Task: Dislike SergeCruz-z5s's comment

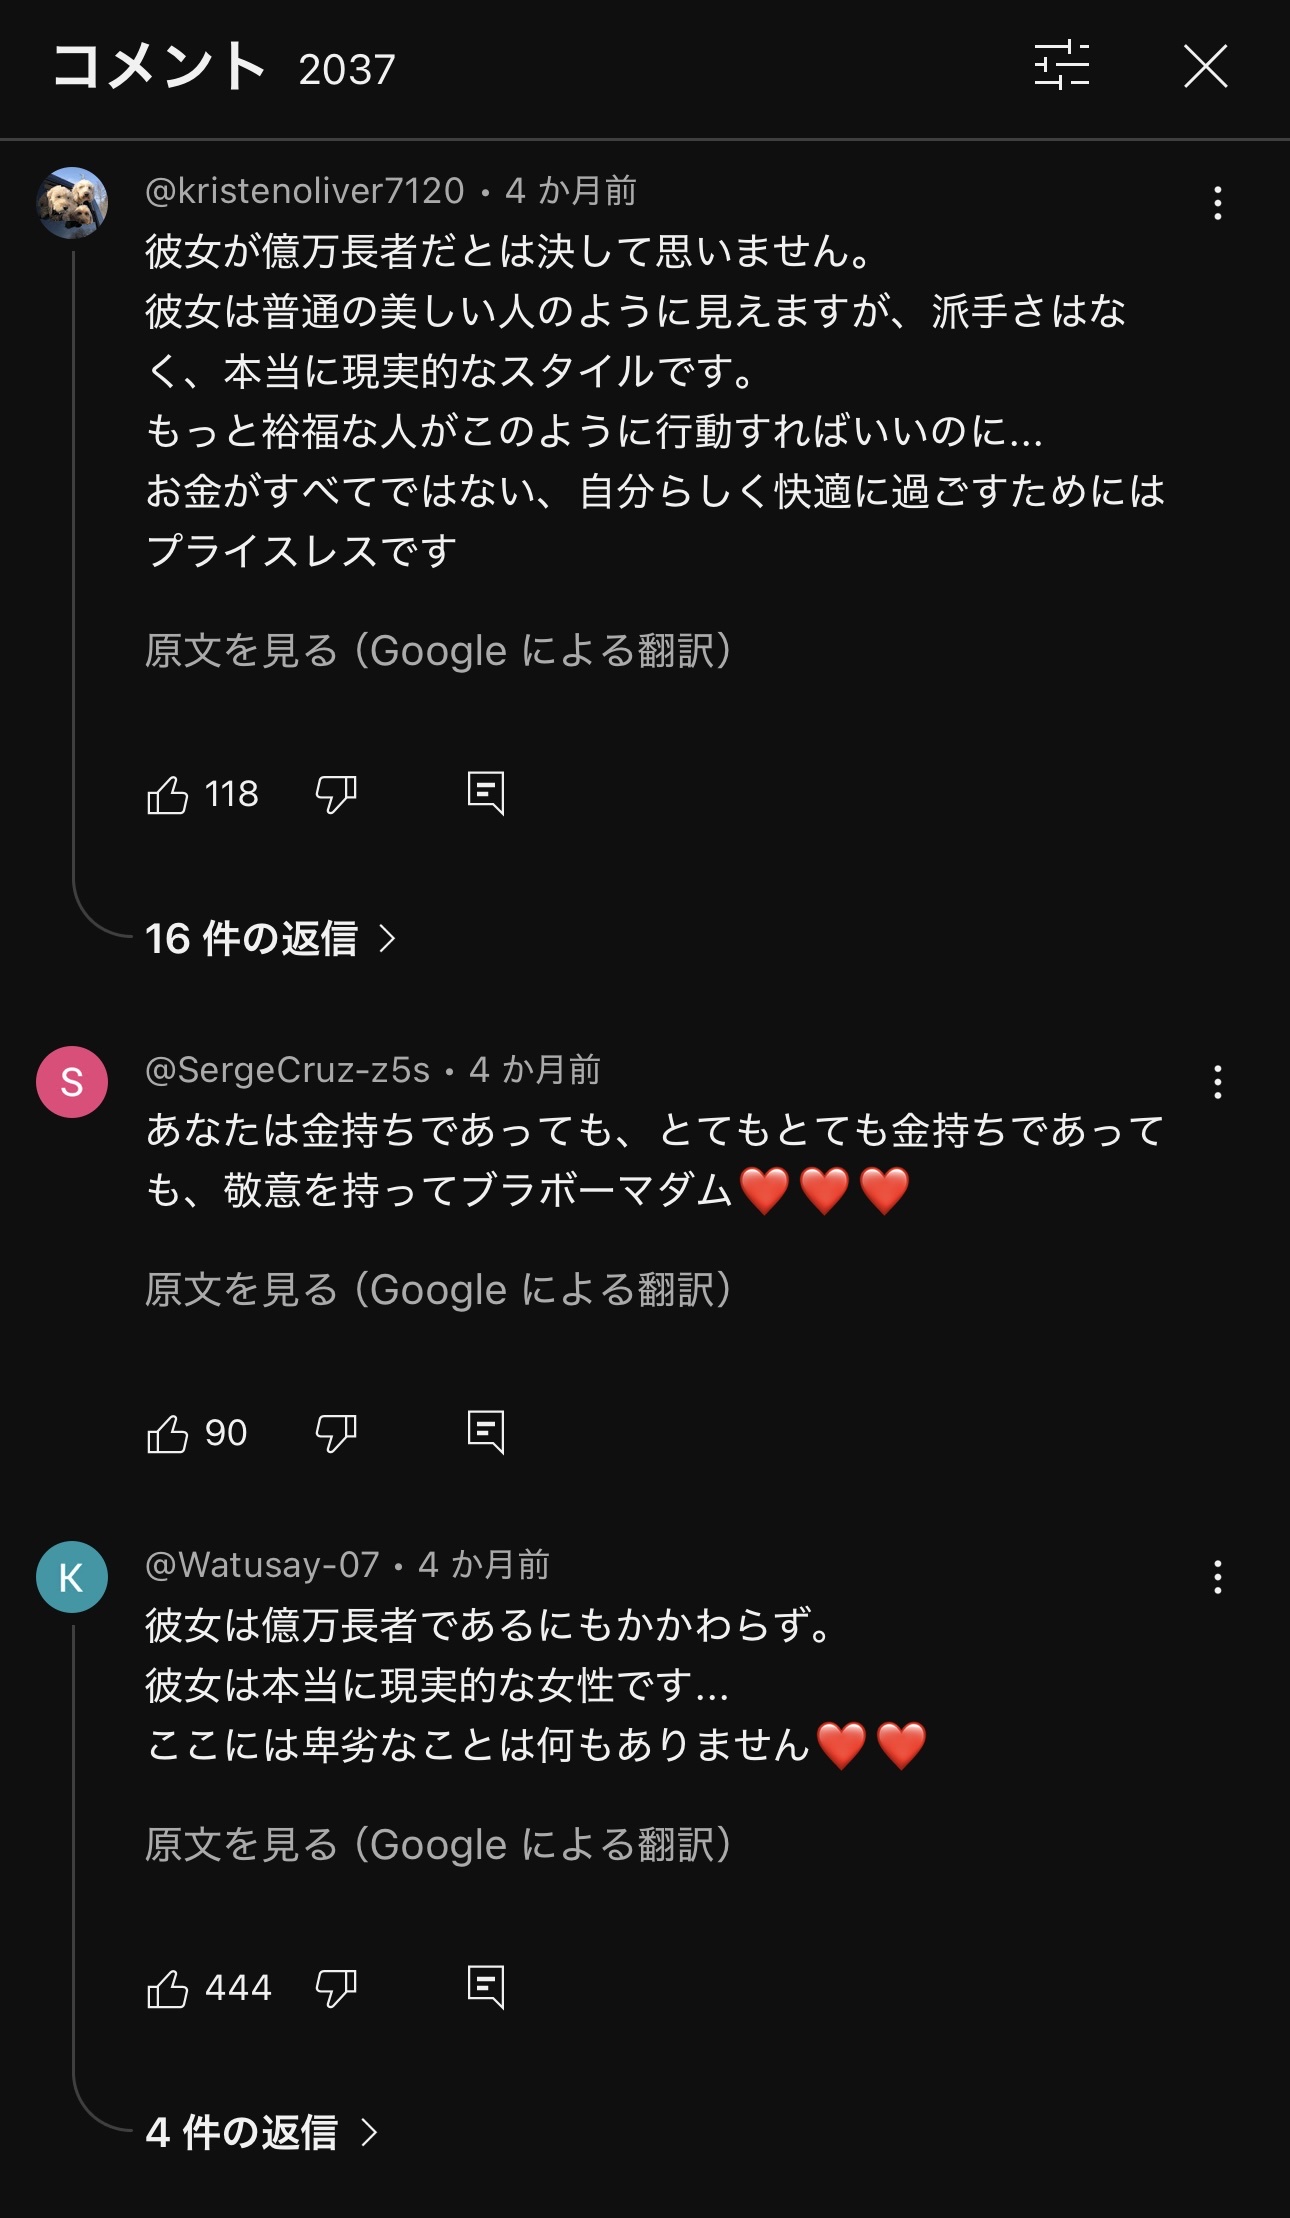Action: tap(336, 1434)
